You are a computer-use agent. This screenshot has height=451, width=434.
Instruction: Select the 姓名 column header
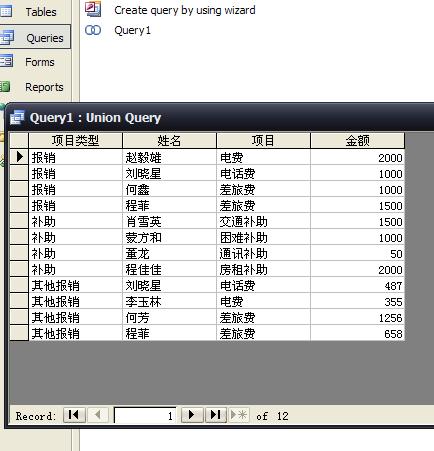(169, 140)
